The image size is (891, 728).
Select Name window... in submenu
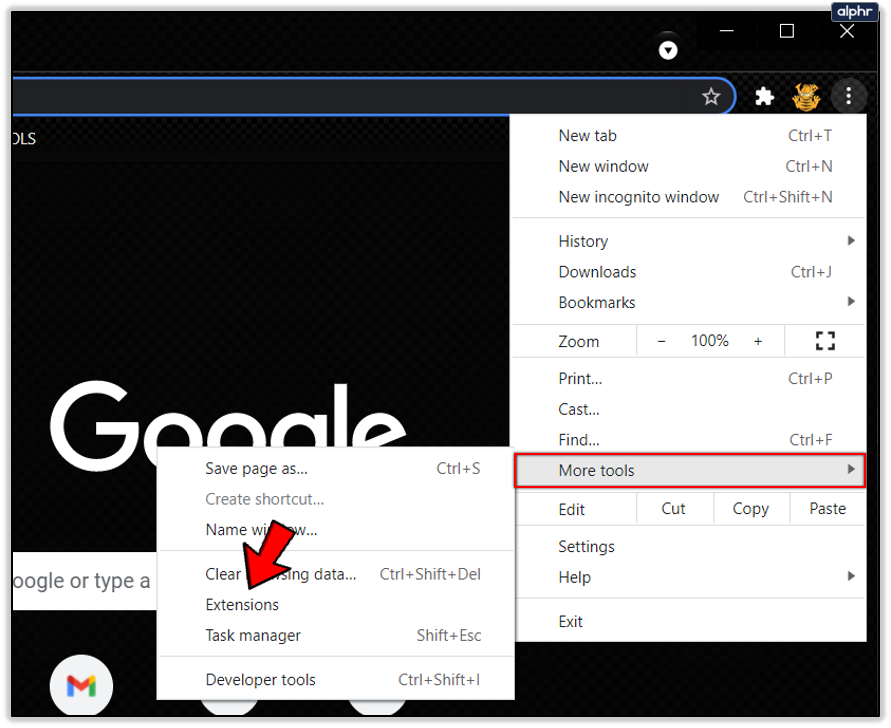[336, 530]
